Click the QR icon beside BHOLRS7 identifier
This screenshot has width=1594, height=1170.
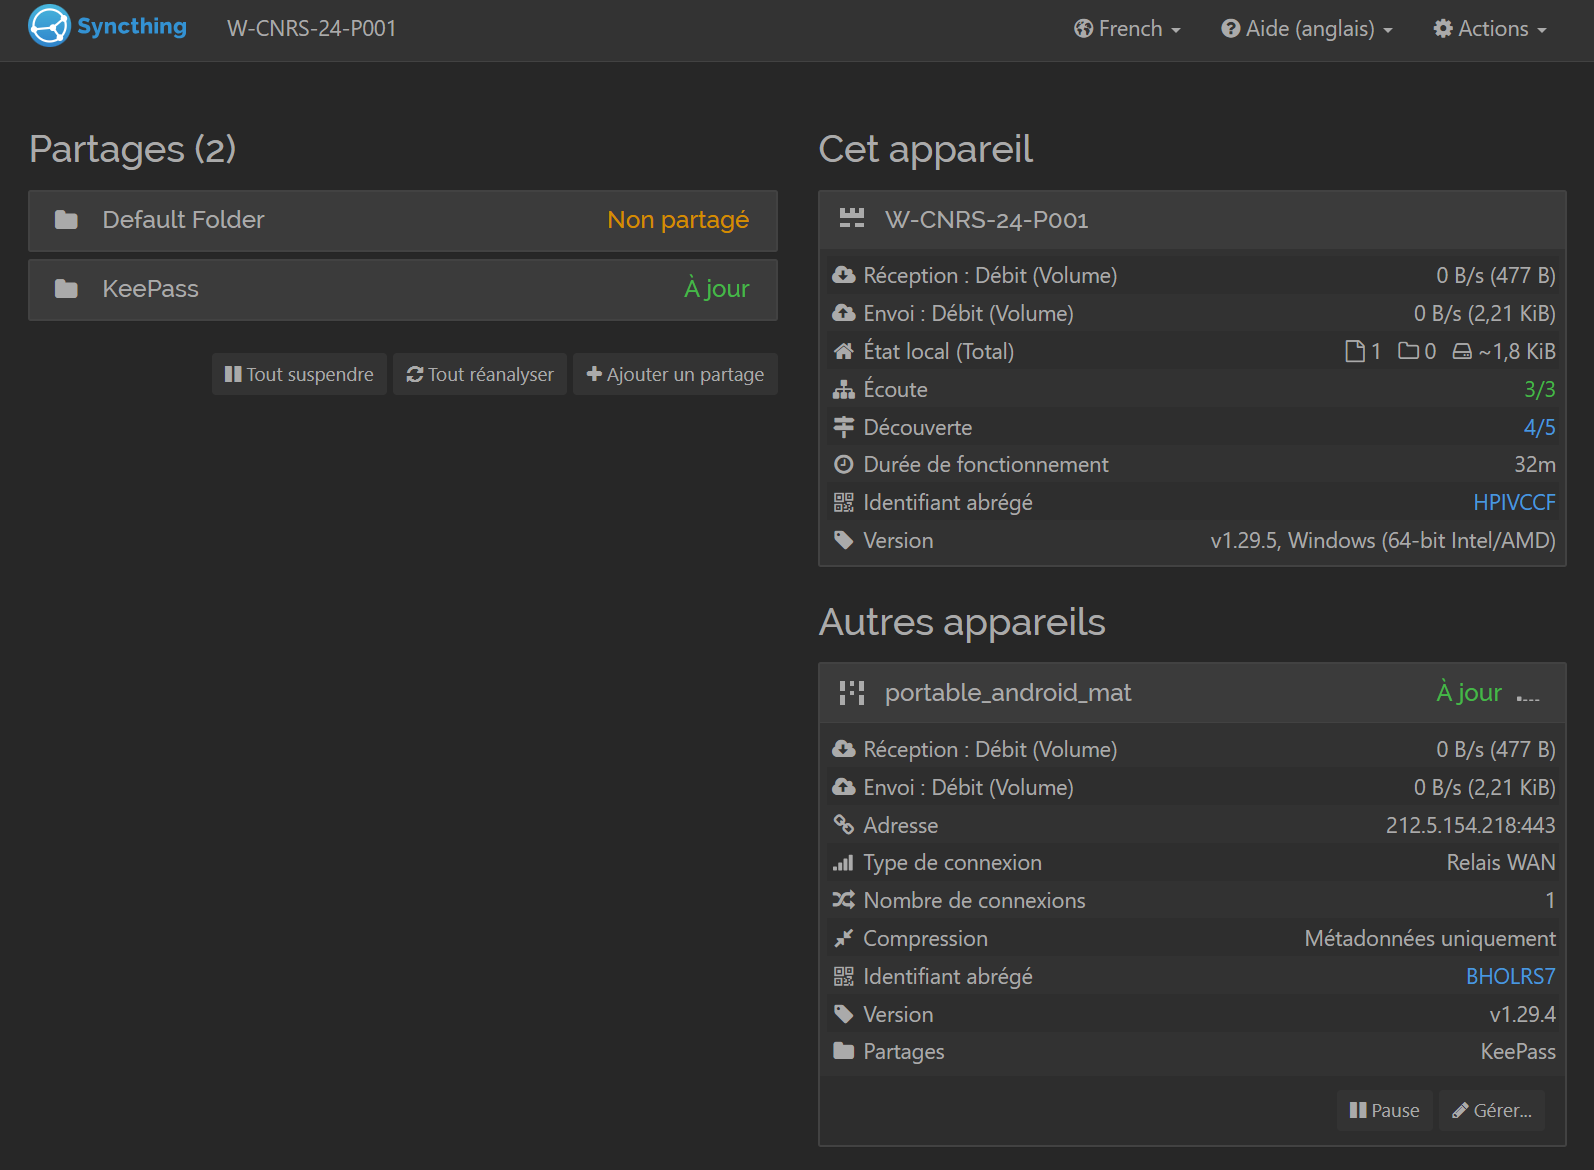844,976
